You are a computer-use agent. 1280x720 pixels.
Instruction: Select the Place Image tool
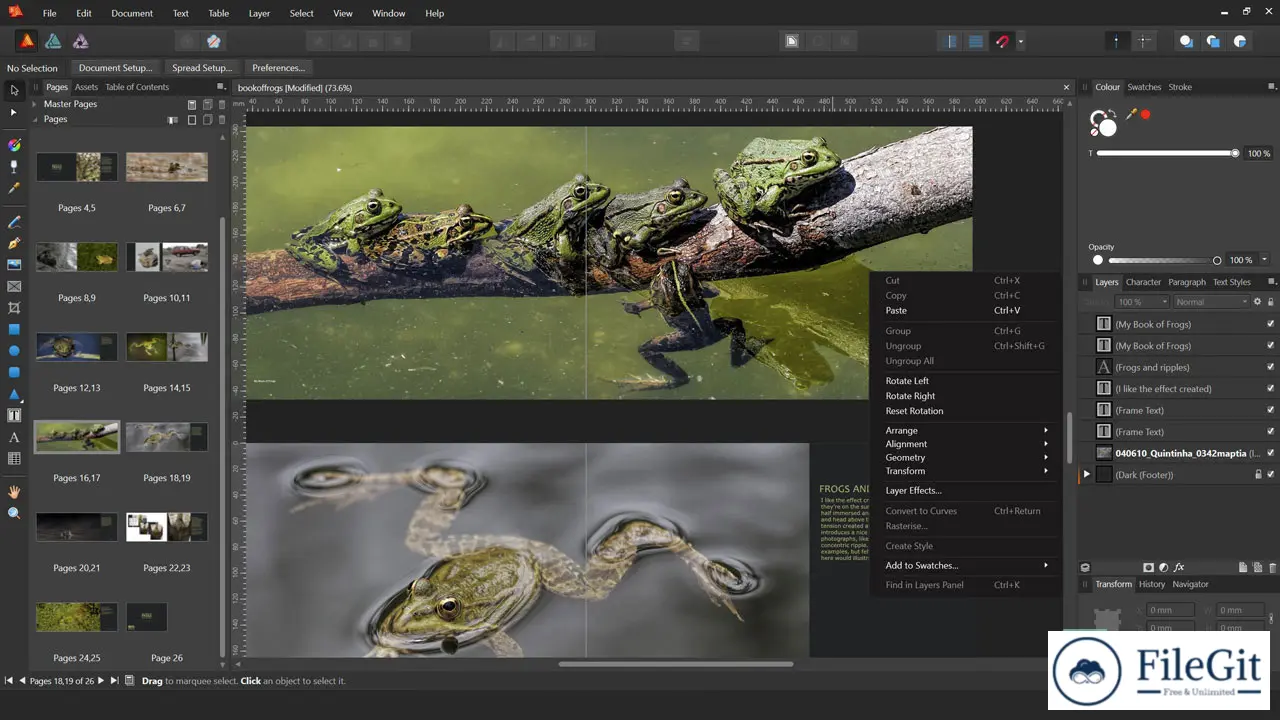[x=14, y=265]
